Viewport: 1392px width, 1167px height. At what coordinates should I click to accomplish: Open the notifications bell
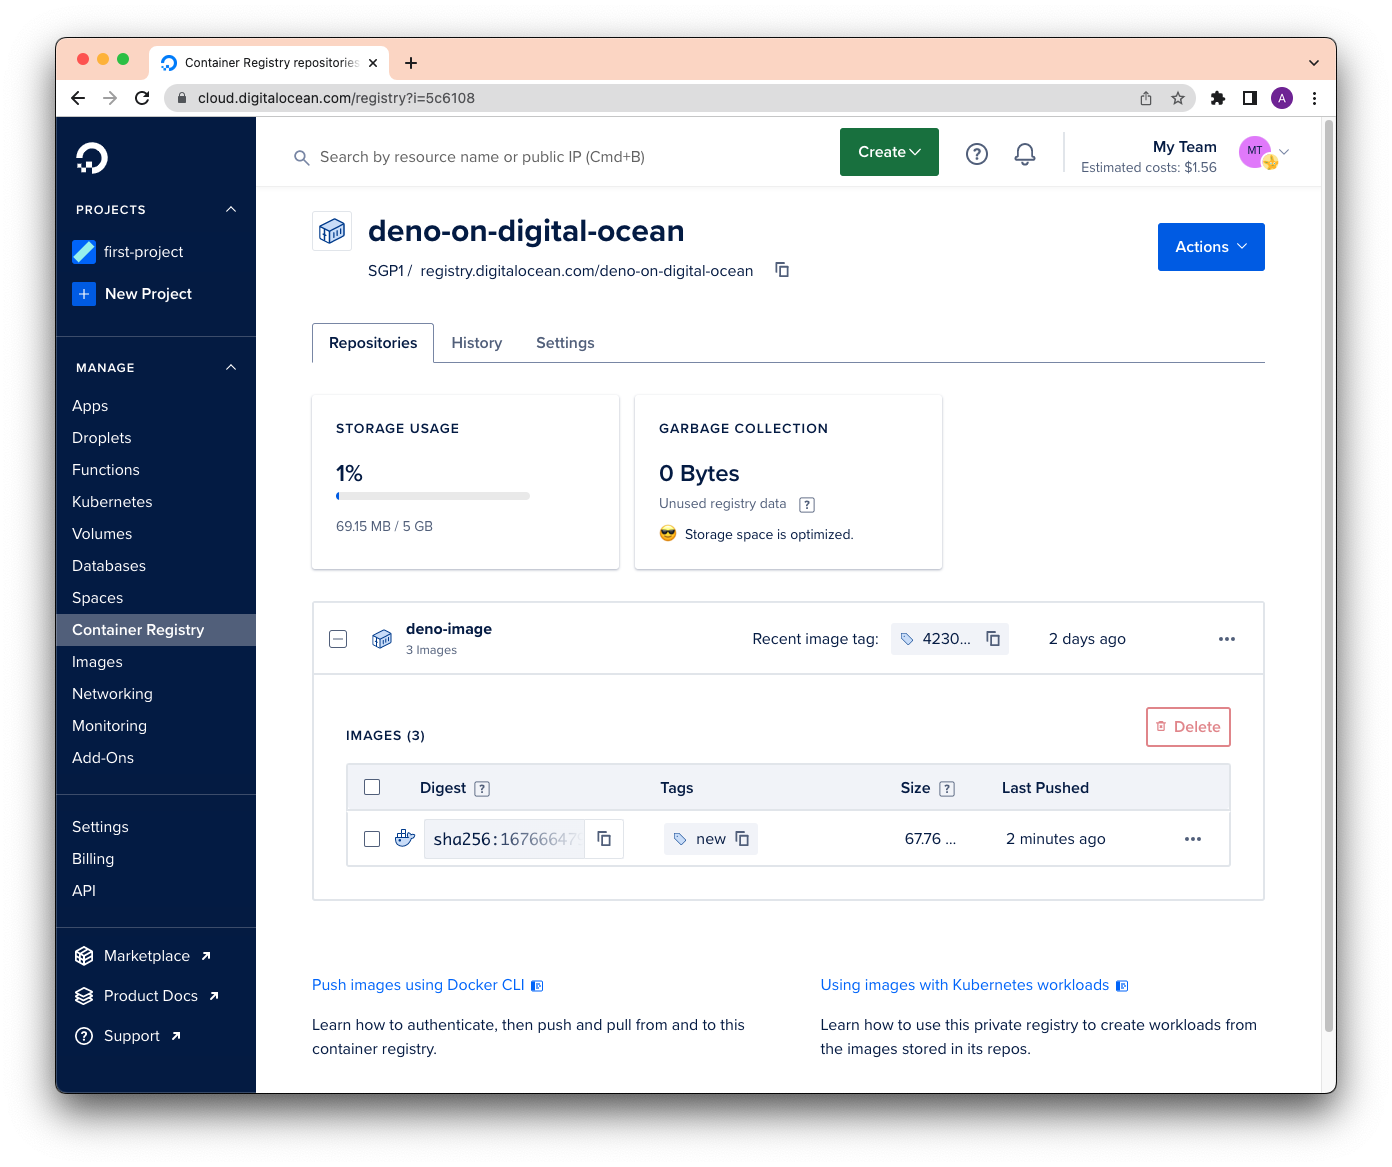coord(1024,153)
